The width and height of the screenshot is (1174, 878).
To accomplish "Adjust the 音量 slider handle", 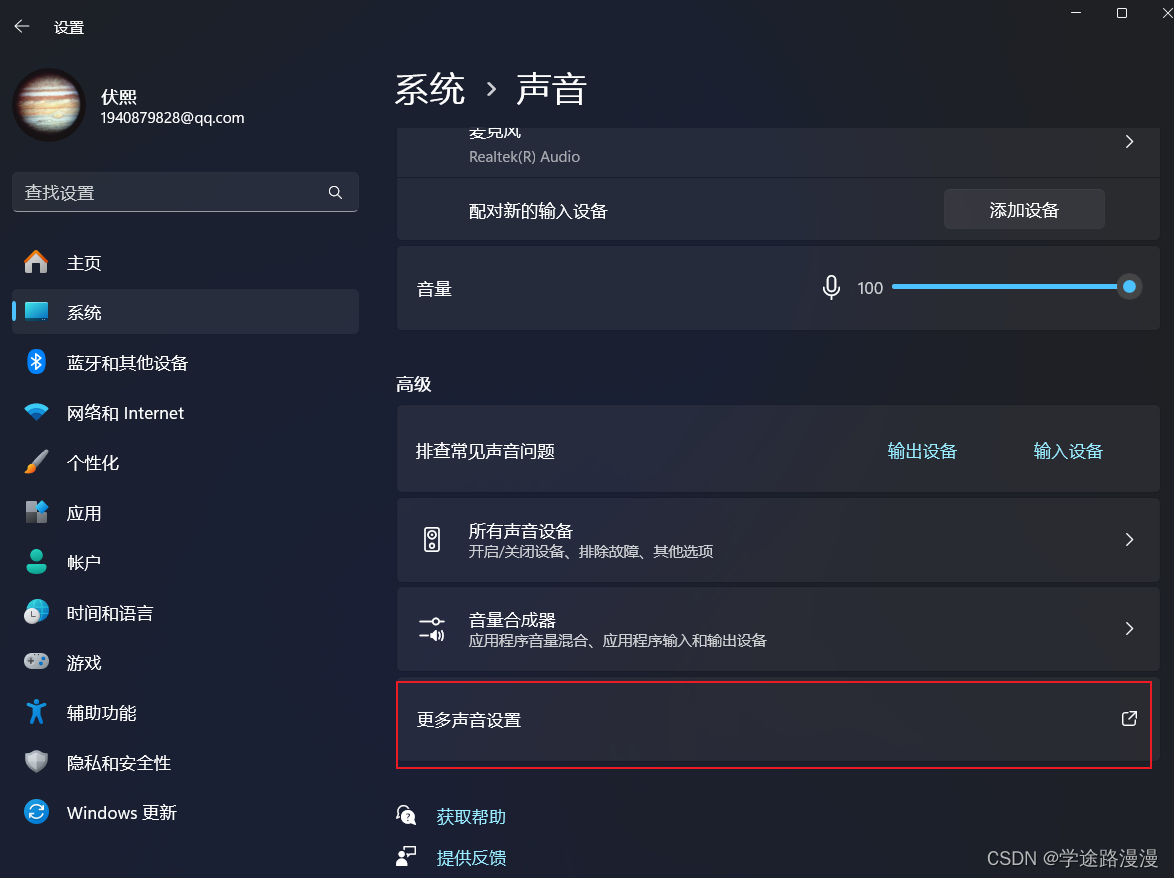I will [1129, 287].
